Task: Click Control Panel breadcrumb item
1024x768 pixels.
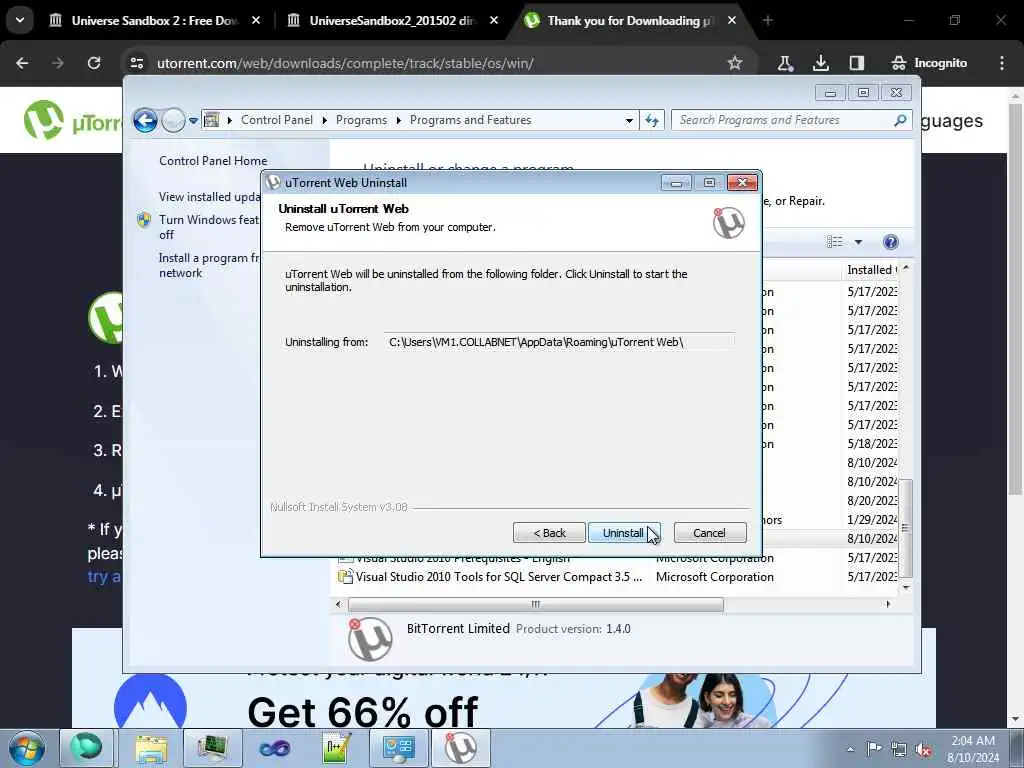Action: tap(277, 120)
